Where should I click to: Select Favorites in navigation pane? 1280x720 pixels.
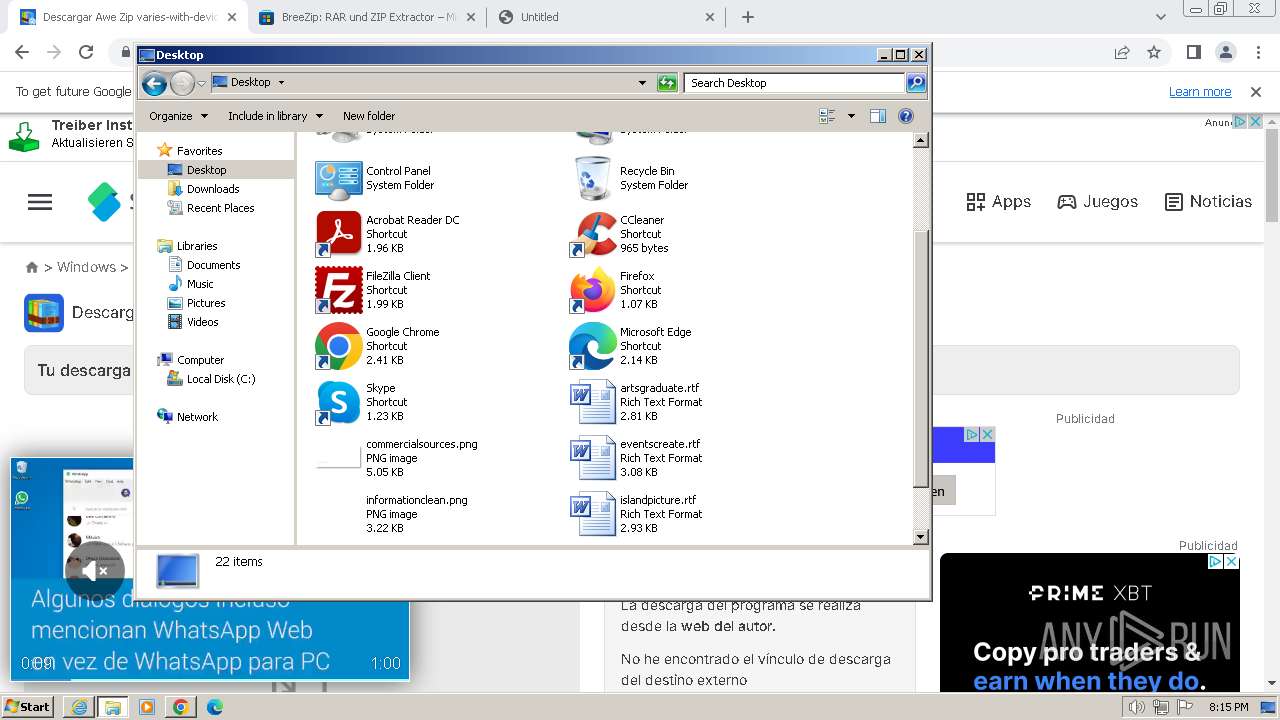pos(199,151)
